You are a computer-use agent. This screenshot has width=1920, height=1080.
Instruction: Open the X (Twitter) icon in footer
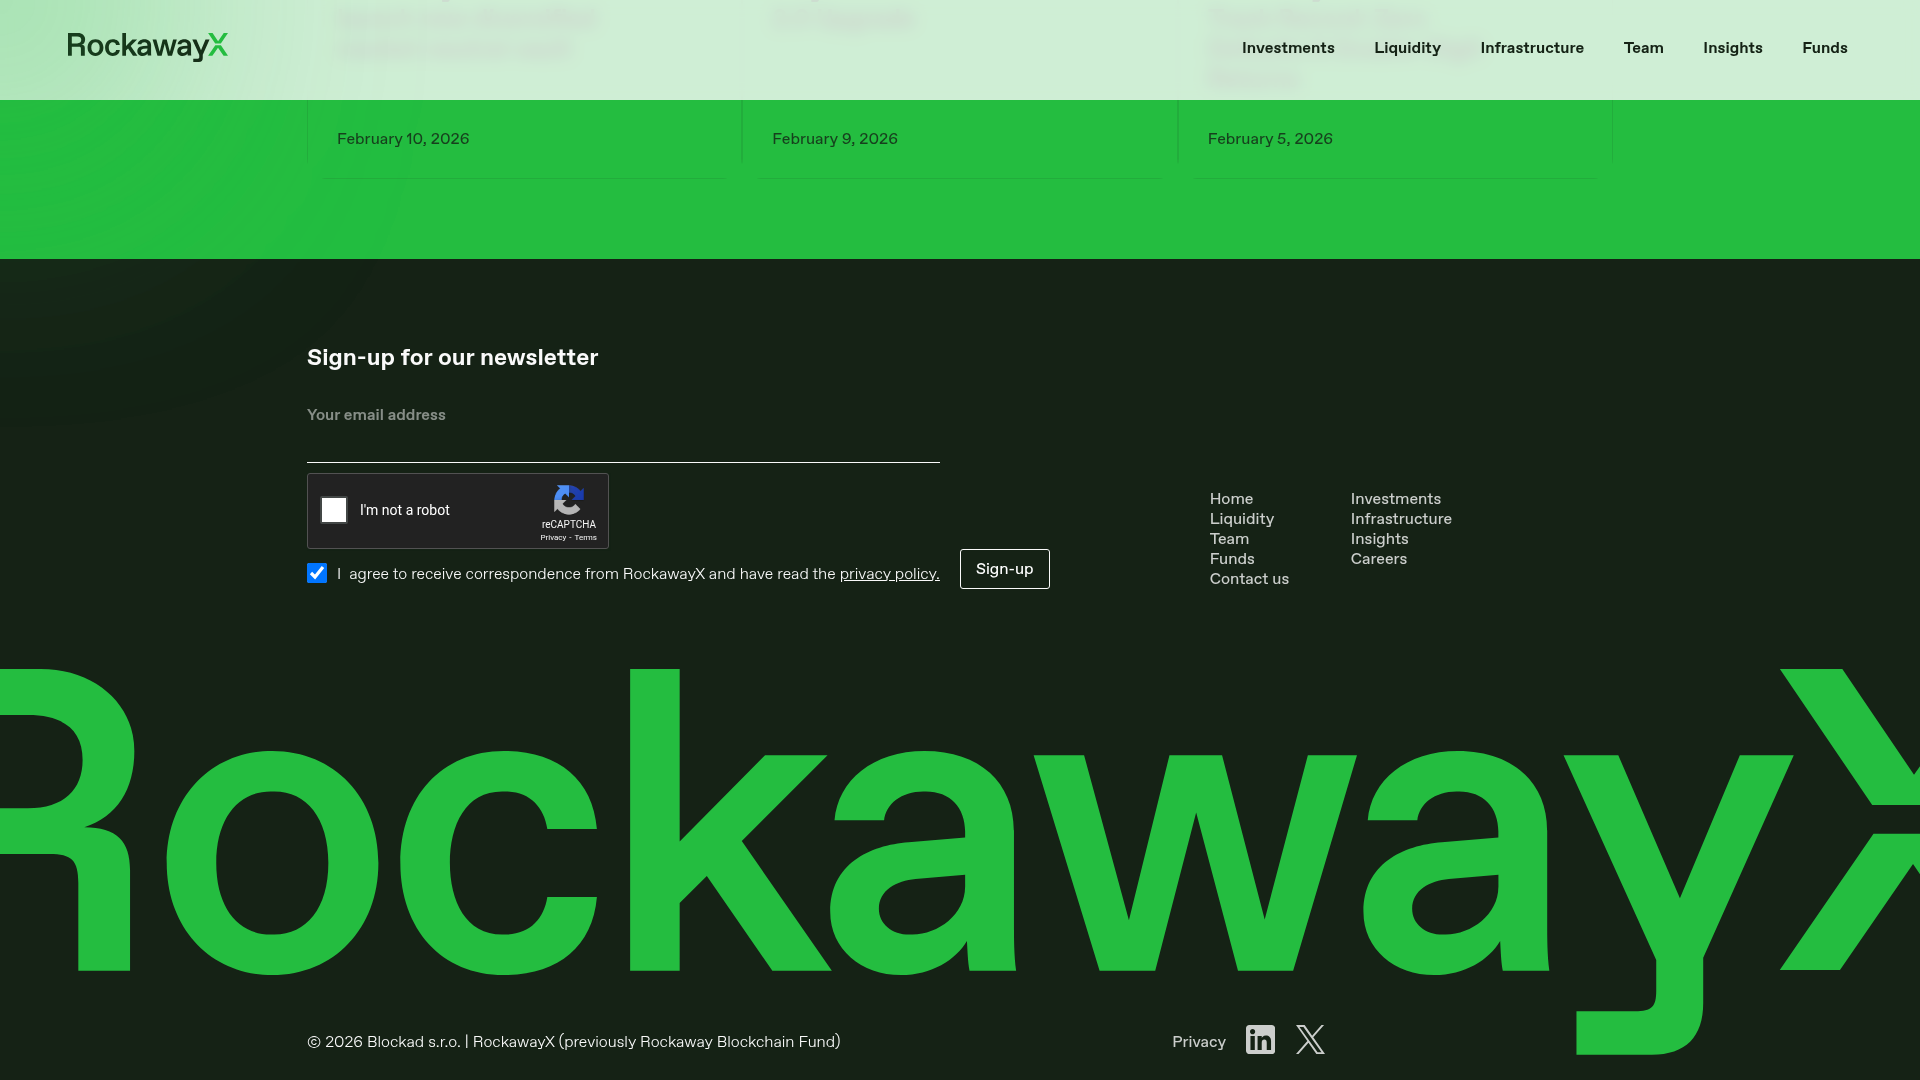tap(1310, 1040)
